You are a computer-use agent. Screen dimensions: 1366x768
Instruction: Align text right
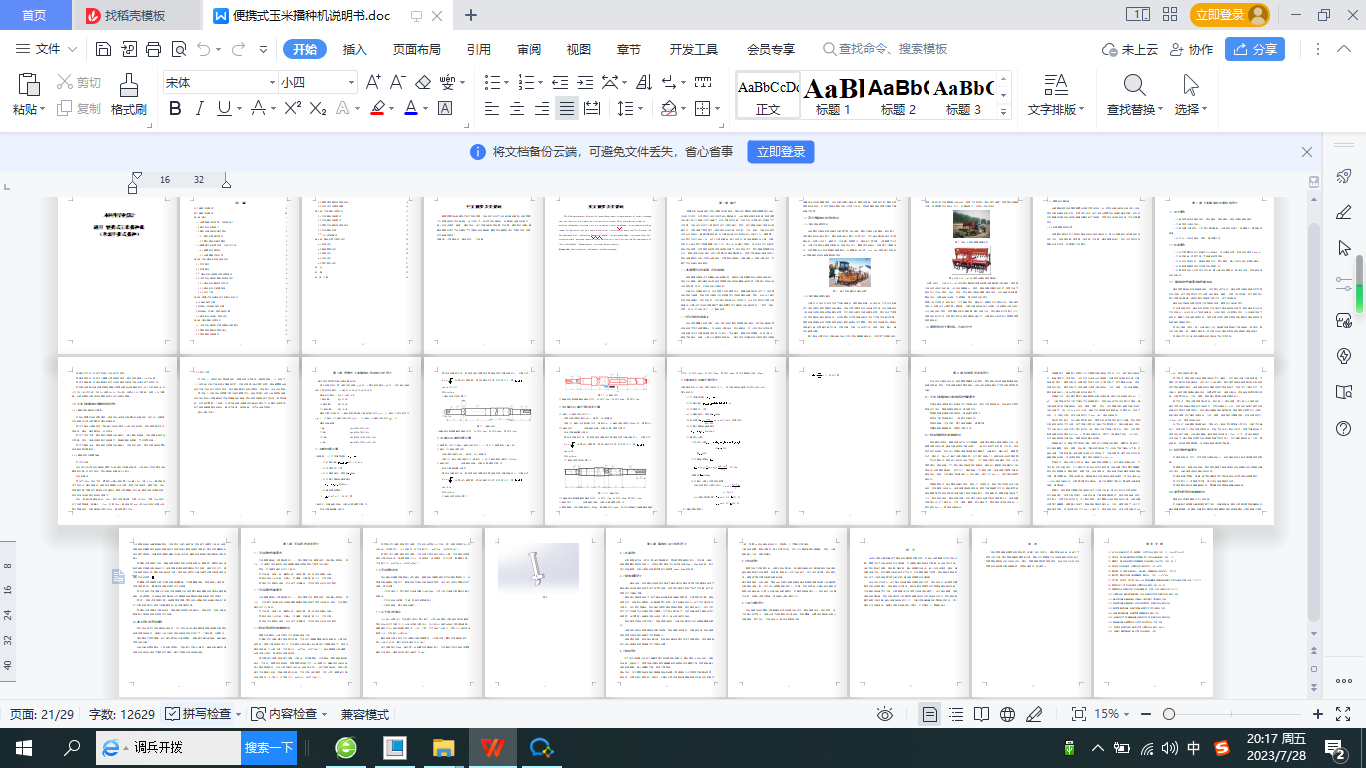542,108
